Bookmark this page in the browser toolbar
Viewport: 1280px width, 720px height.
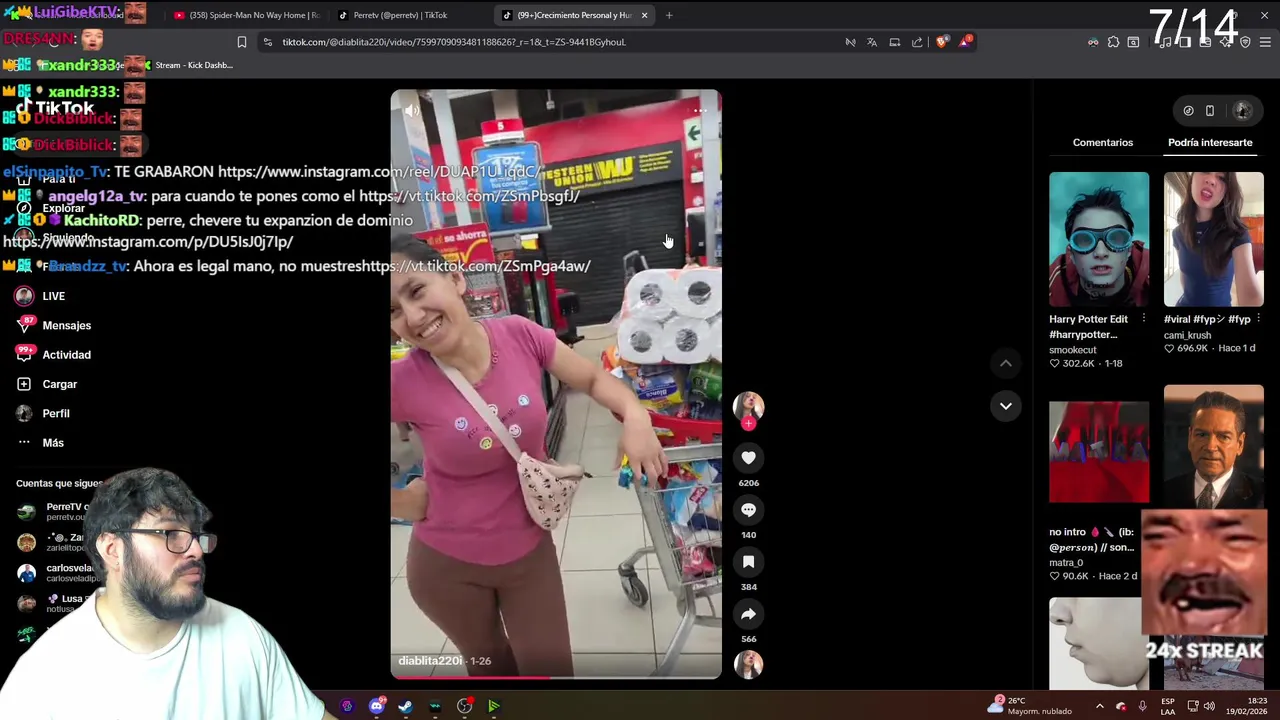point(241,42)
